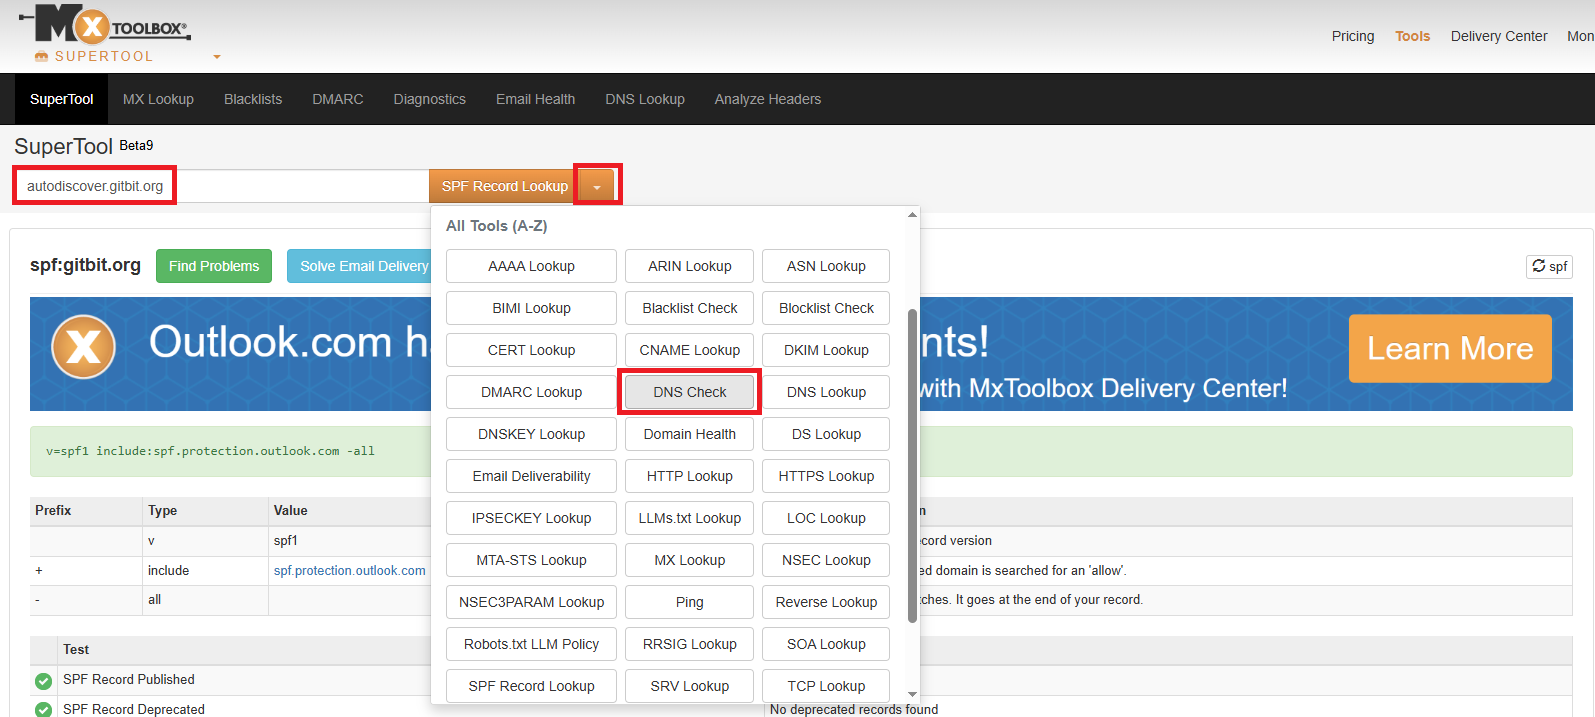Viewport: 1595px width, 717px height.
Task: Select NSEC3PARAM Lookup tool
Action: (x=531, y=602)
